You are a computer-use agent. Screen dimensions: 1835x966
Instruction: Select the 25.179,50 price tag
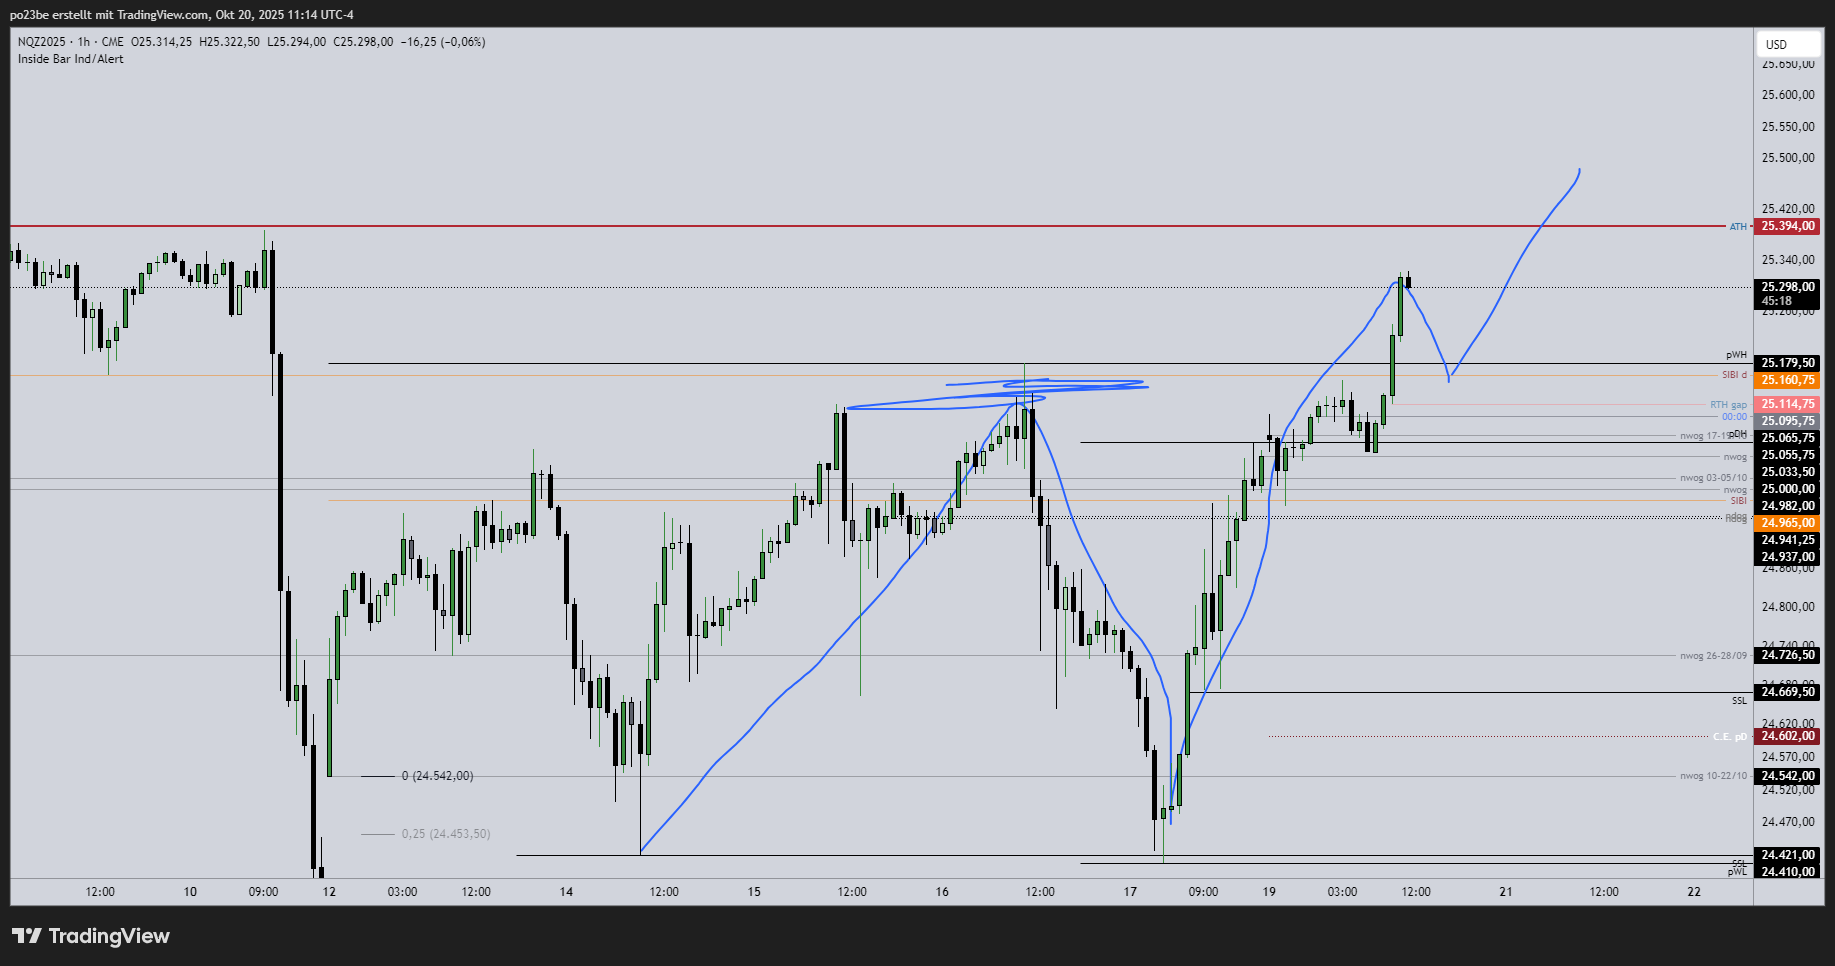click(x=1788, y=363)
